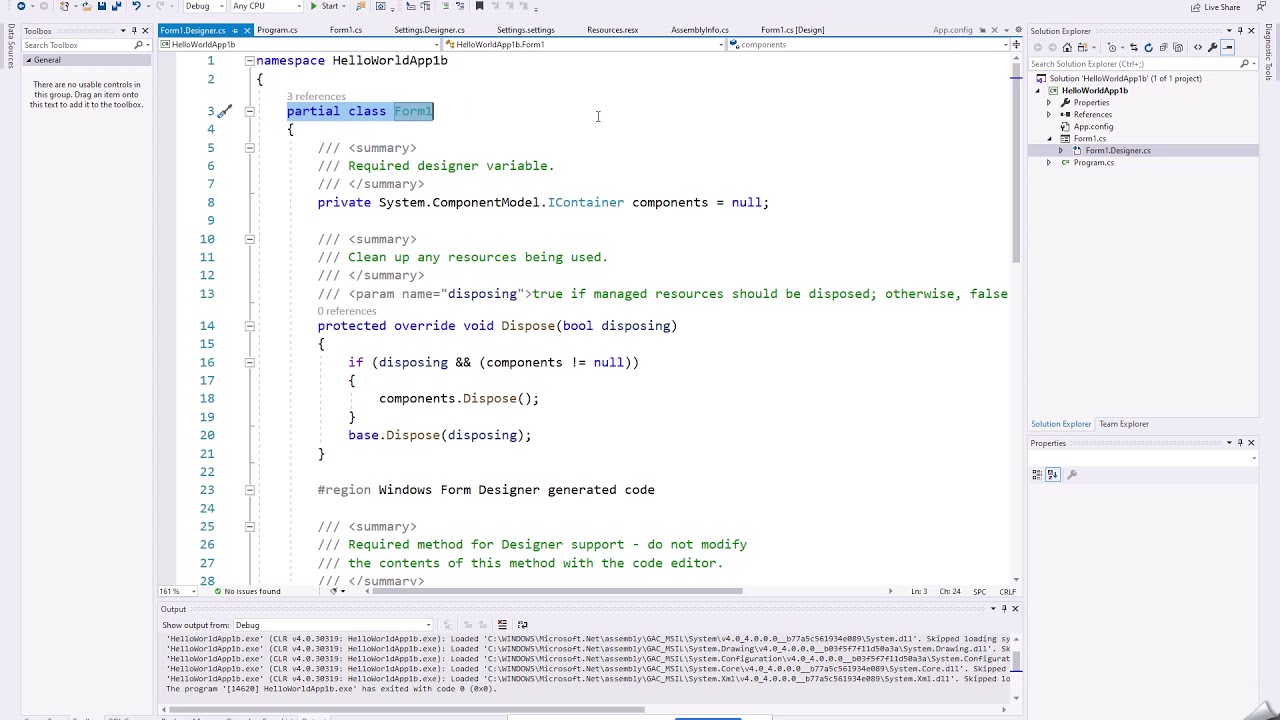Image resolution: width=1280 pixels, height=720 pixels.
Task: Toggle the Alphabetical sort in Properties panel
Action: pos(1052,475)
